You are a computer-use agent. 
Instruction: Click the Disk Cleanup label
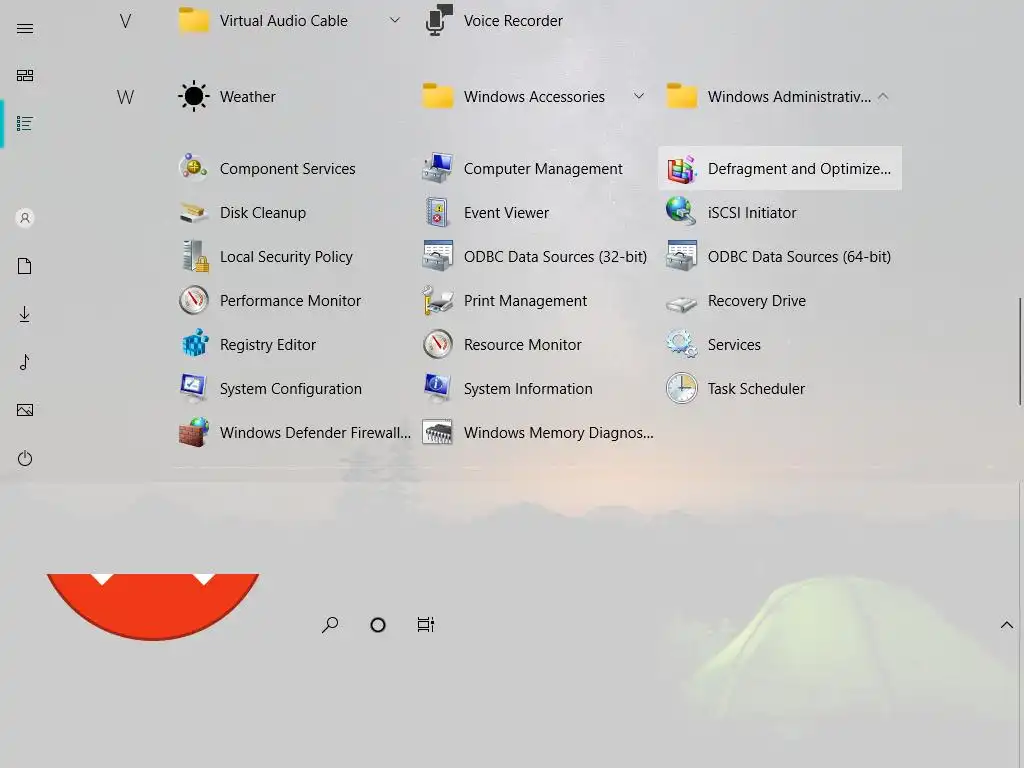[263, 213]
